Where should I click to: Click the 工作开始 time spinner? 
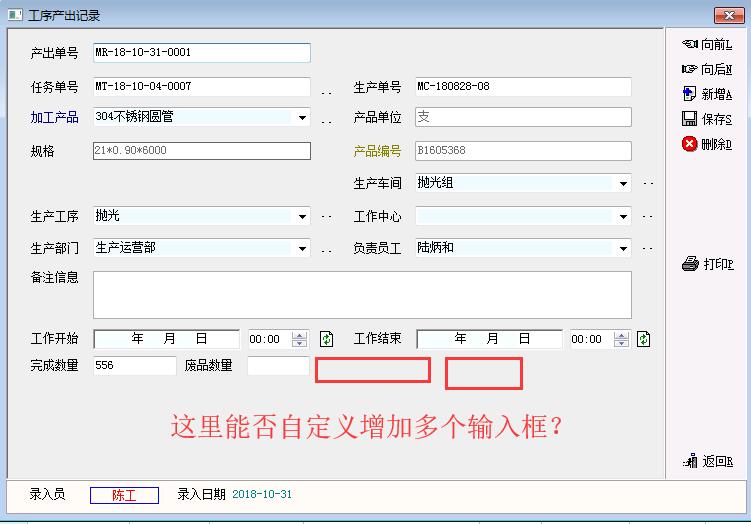[299, 339]
